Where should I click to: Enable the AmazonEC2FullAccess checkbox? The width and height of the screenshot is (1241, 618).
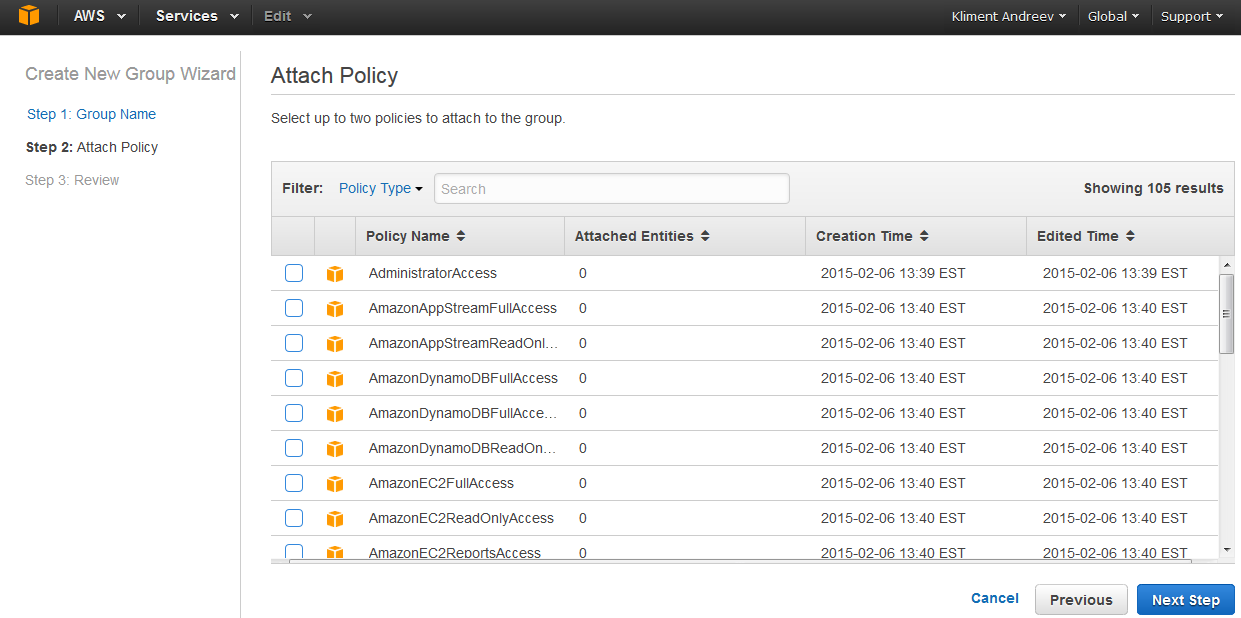pos(294,483)
